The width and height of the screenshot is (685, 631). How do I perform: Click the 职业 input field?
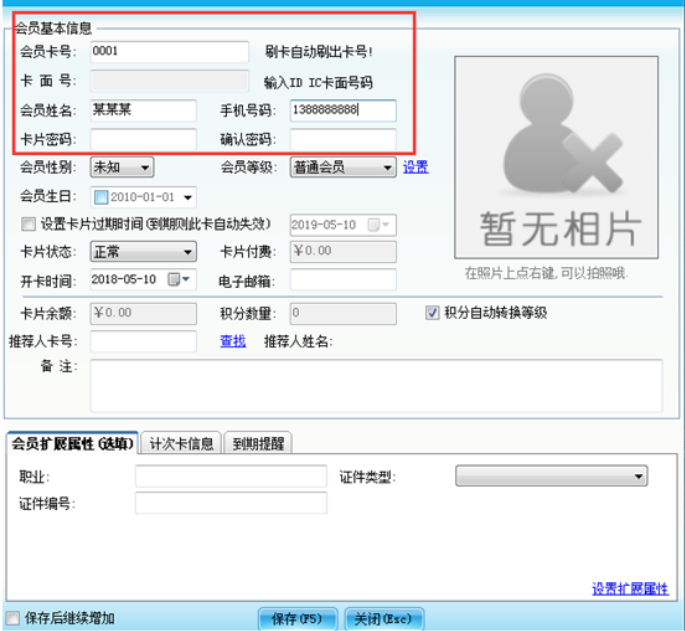[231, 476]
